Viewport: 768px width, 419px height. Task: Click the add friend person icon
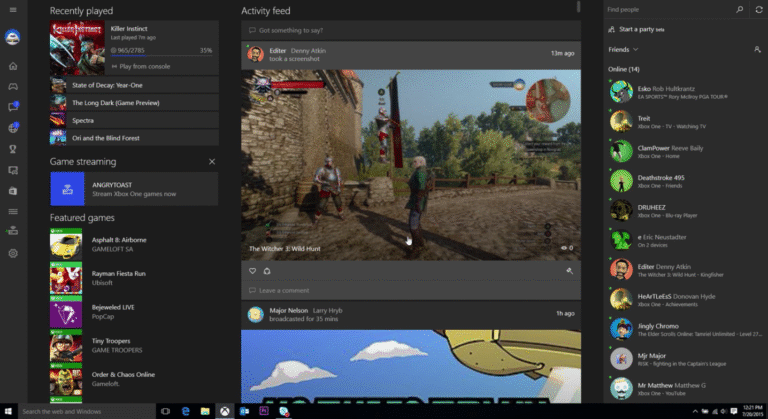coord(757,49)
